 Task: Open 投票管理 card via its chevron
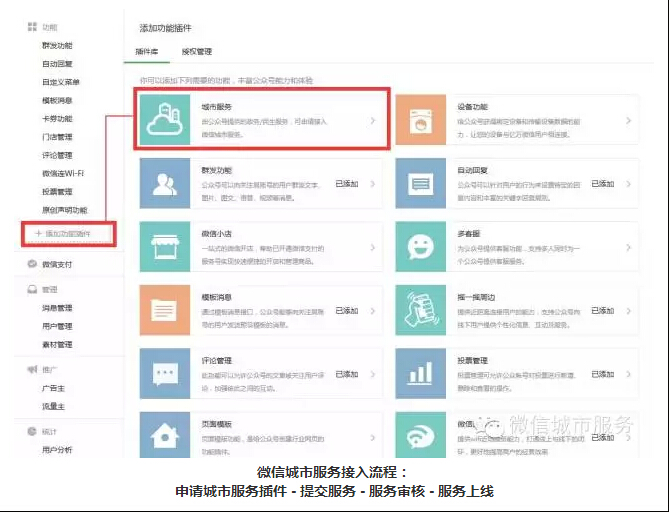click(628, 374)
